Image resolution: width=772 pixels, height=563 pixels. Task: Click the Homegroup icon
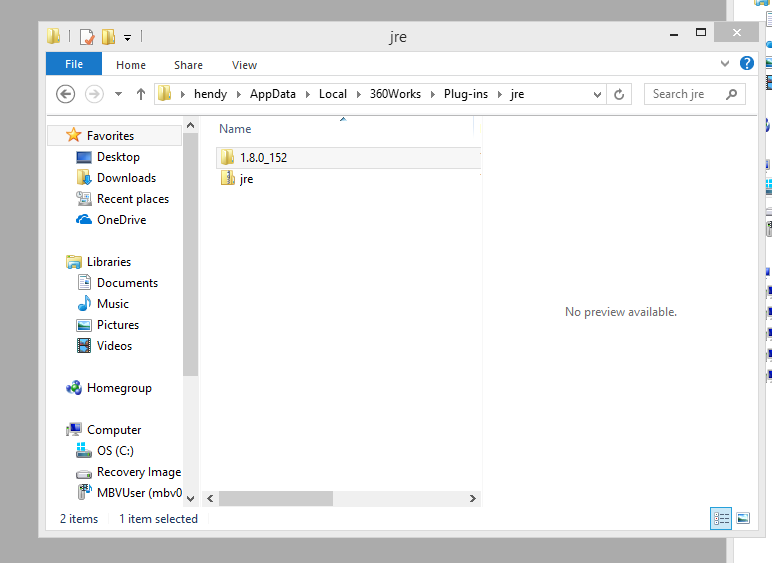[x=74, y=388]
